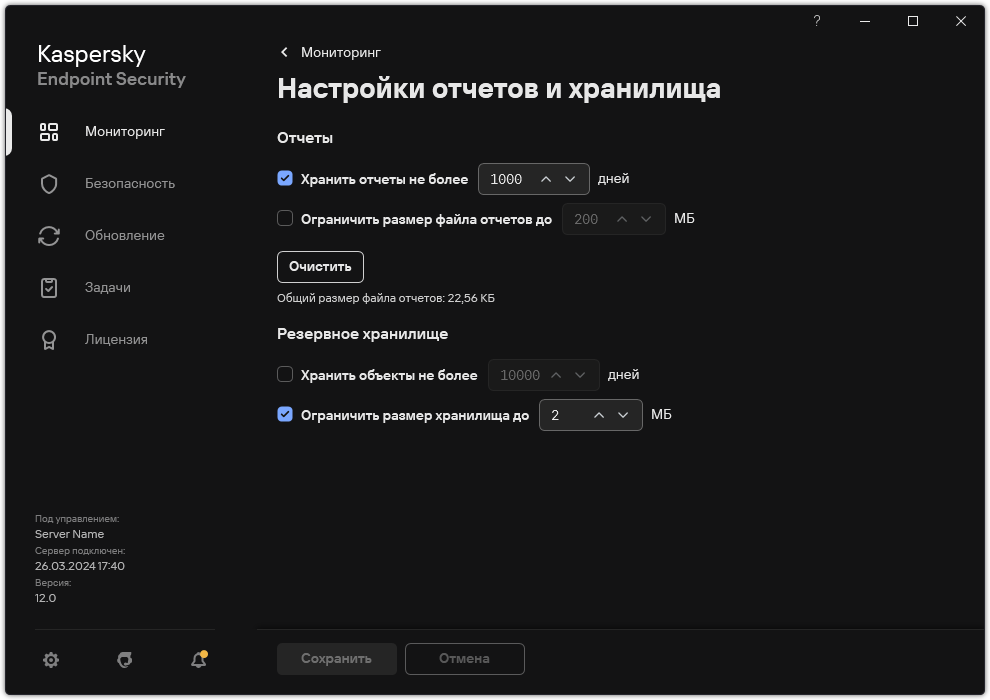990x700 pixels.
Task: Open help via question mark
Action: [816, 20]
